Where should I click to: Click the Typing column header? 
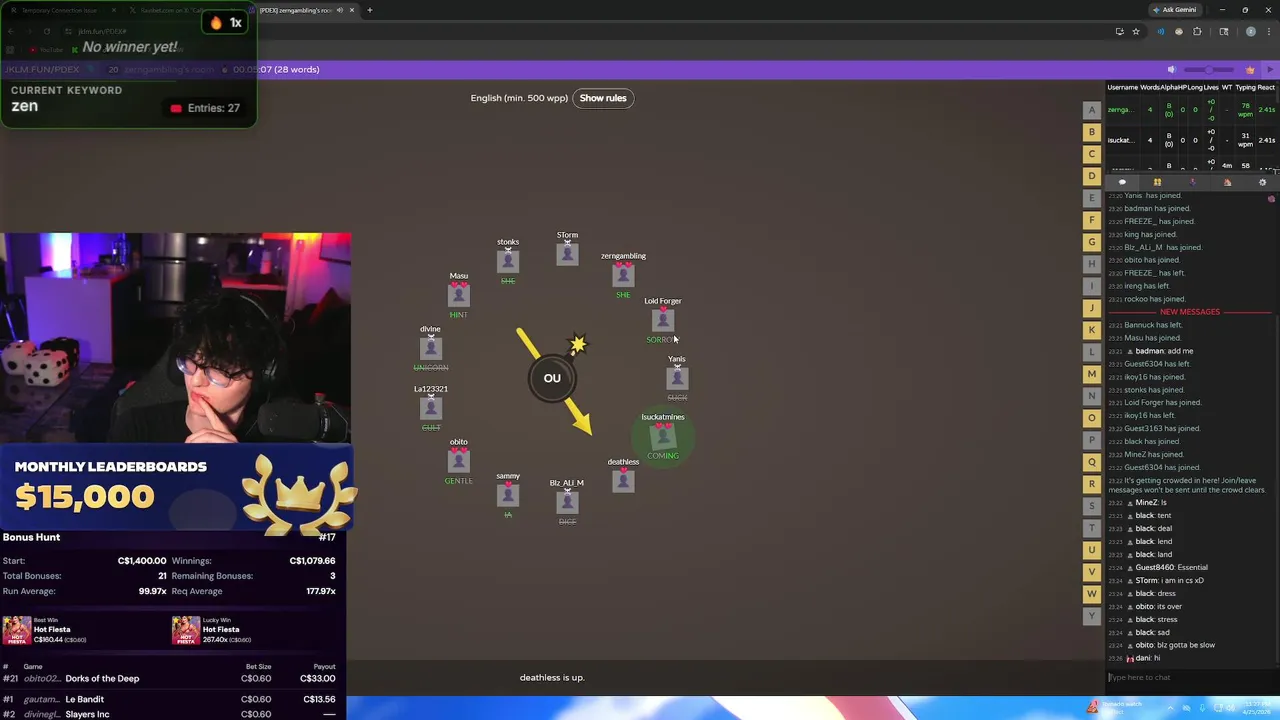tap(1246, 87)
